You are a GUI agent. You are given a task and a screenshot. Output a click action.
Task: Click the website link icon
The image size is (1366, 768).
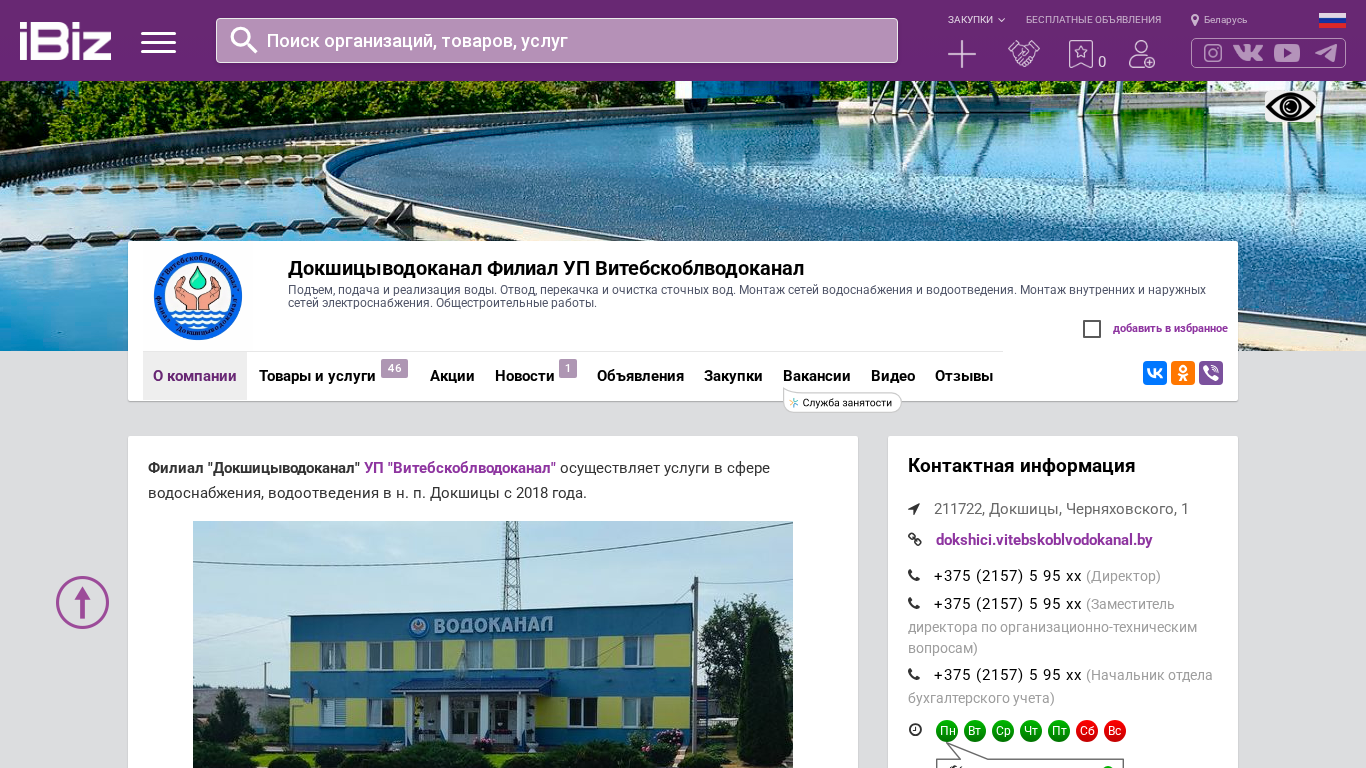pos(914,540)
